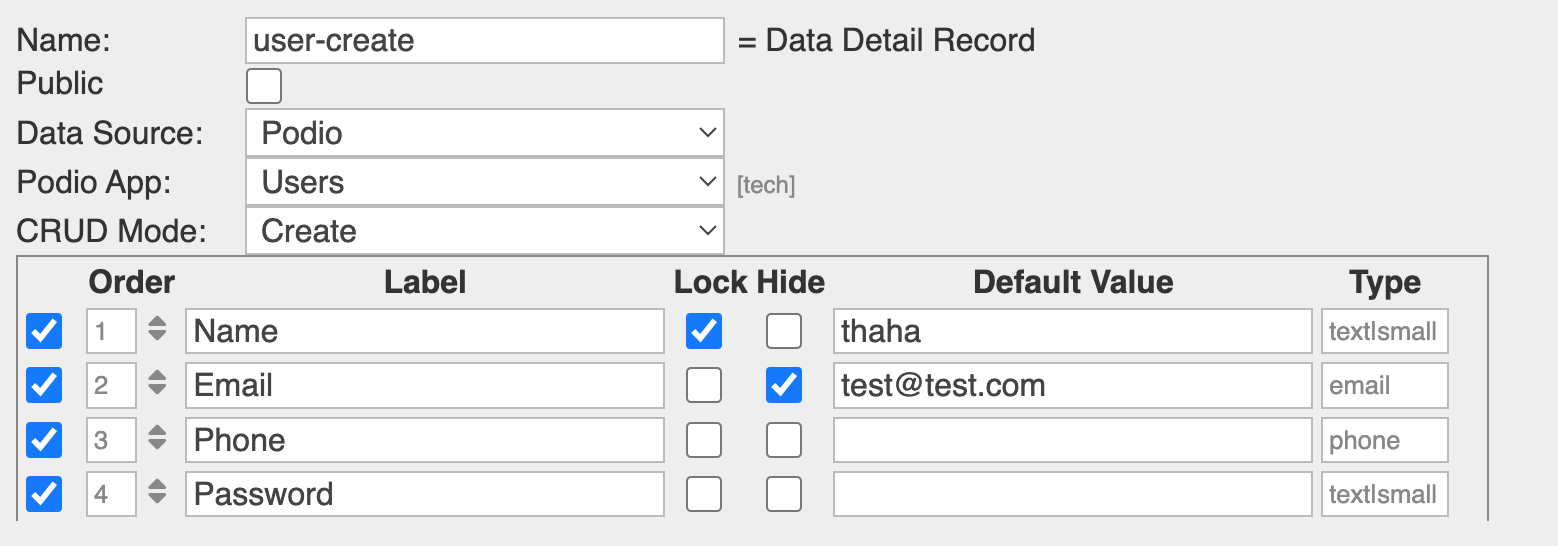Edit the Default Value field containing thaha
The height and width of the screenshot is (546, 1558).
pyautogui.click(x=1072, y=331)
